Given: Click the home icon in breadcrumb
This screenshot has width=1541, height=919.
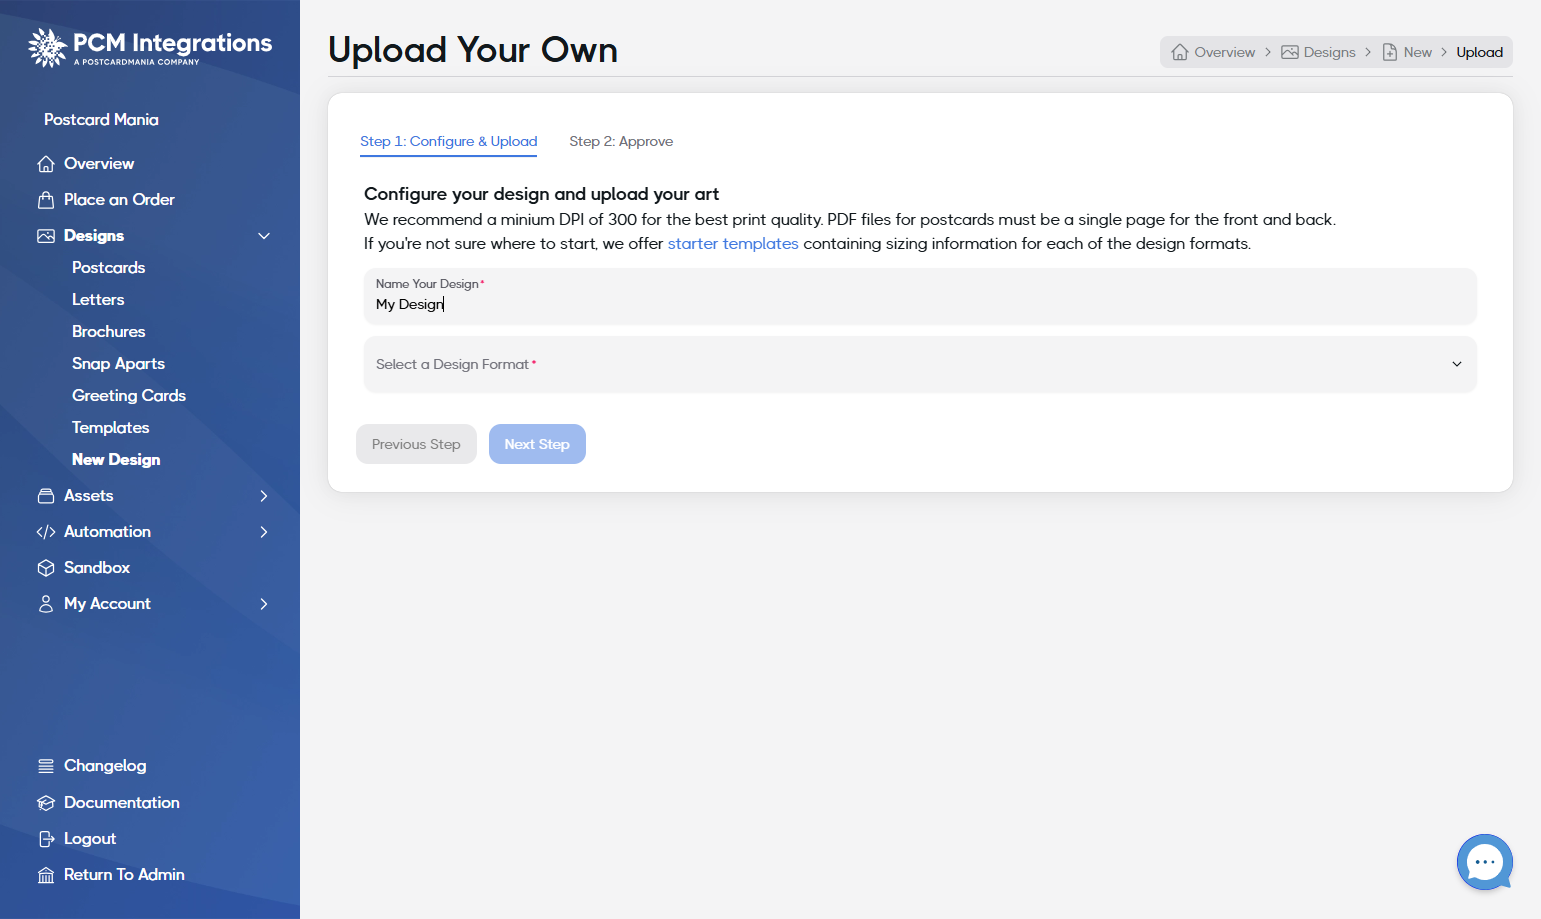Looking at the screenshot, I should (1180, 52).
